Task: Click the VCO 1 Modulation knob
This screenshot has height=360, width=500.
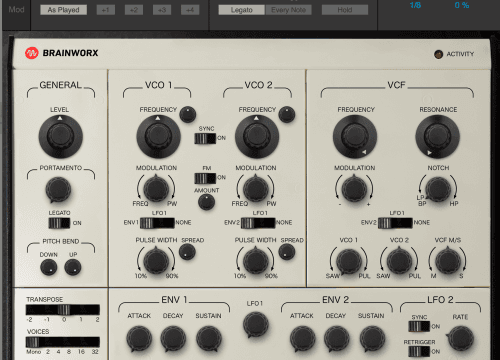Action: 156,189
